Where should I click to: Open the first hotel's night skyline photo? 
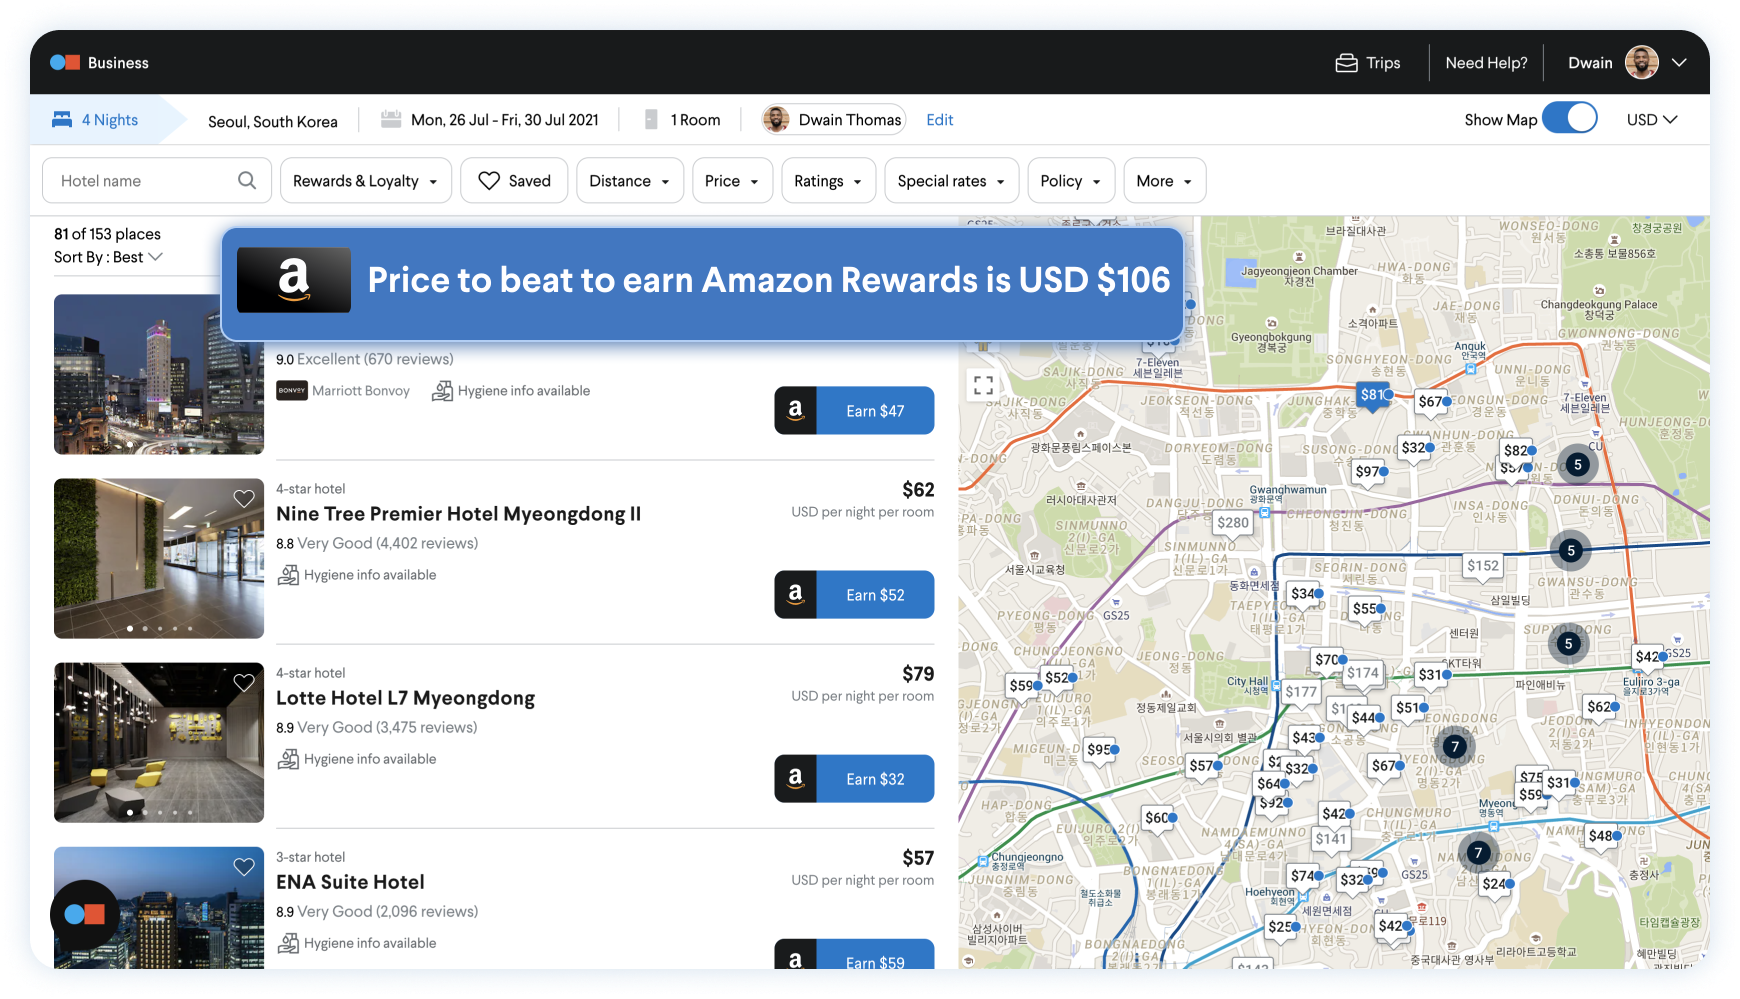pyautogui.click(x=159, y=374)
